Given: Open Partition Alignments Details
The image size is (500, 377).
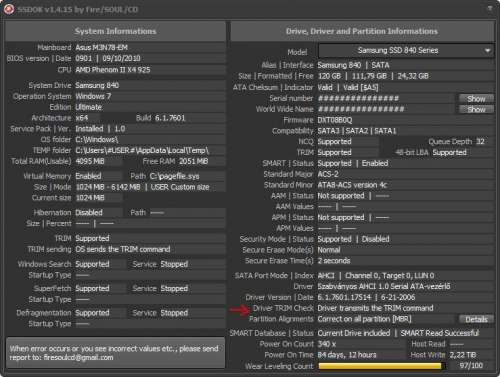Looking at the screenshot, I should click(x=476, y=319).
